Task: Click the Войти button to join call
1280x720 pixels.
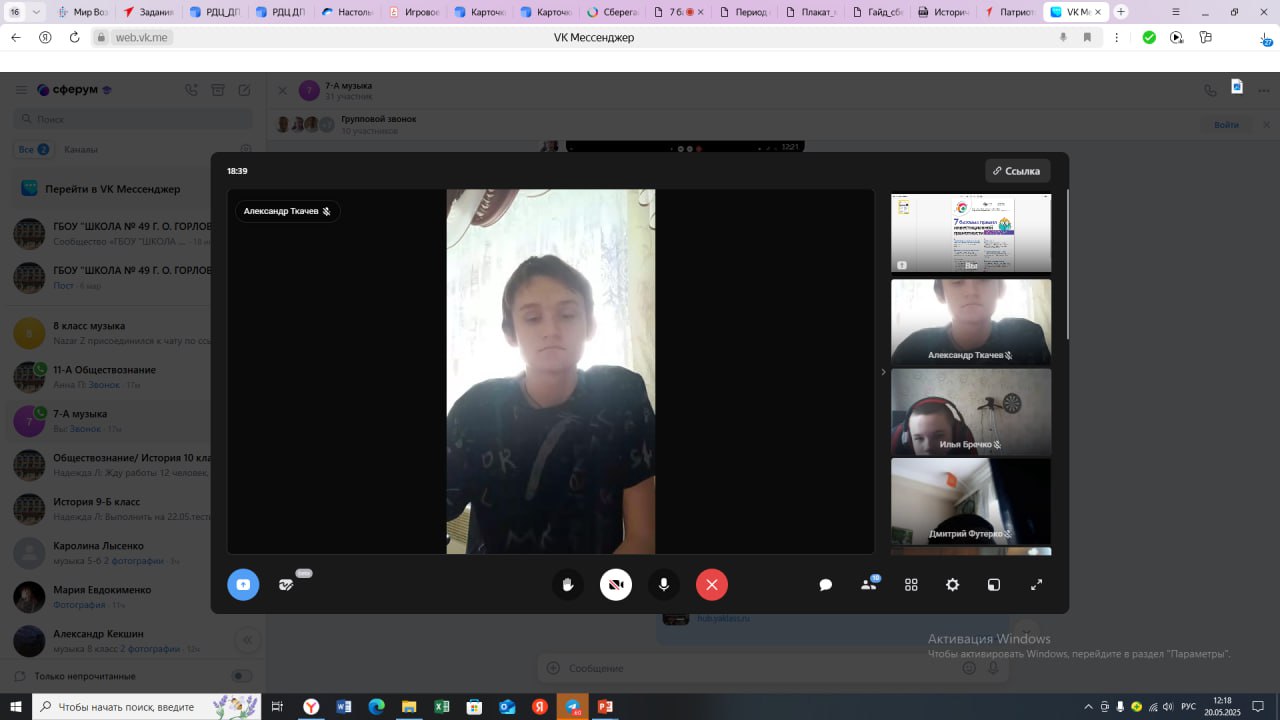Action: click(1226, 125)
